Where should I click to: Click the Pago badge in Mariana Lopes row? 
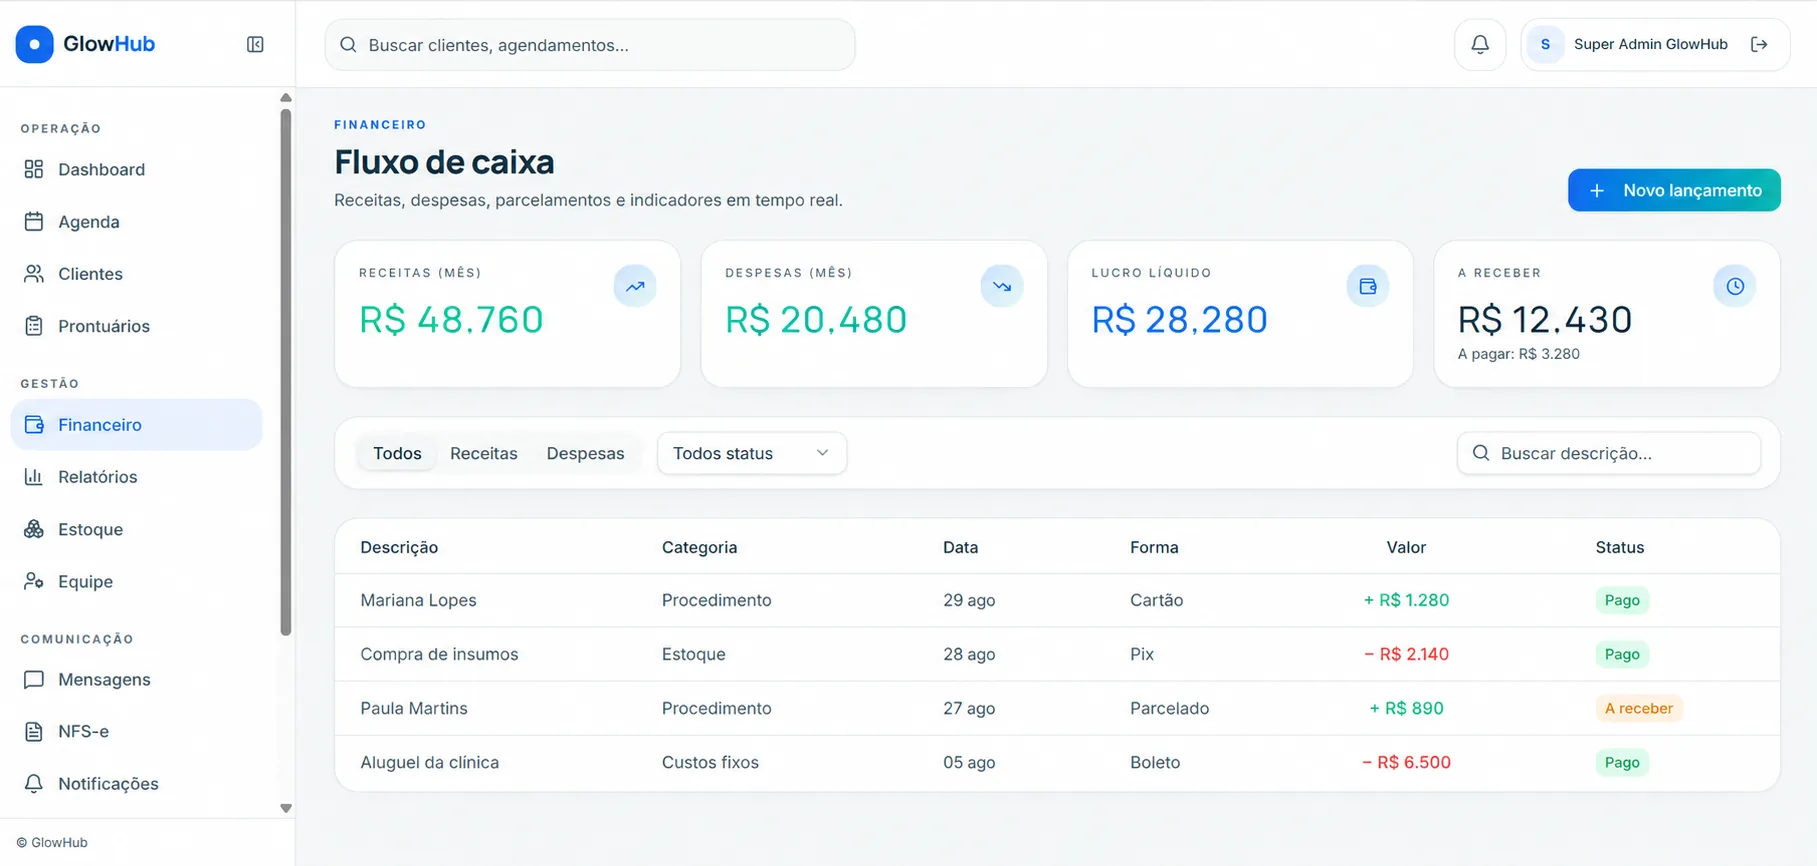(1622, 600)
